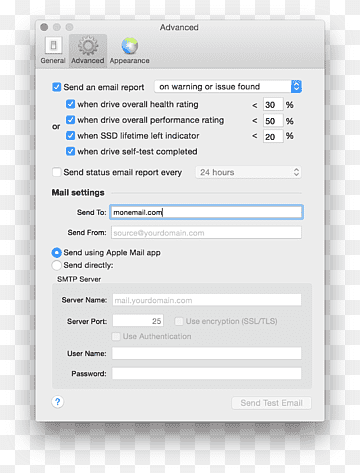
Task: Select Send using Apple Mail app
Action: tap(57, 252)
